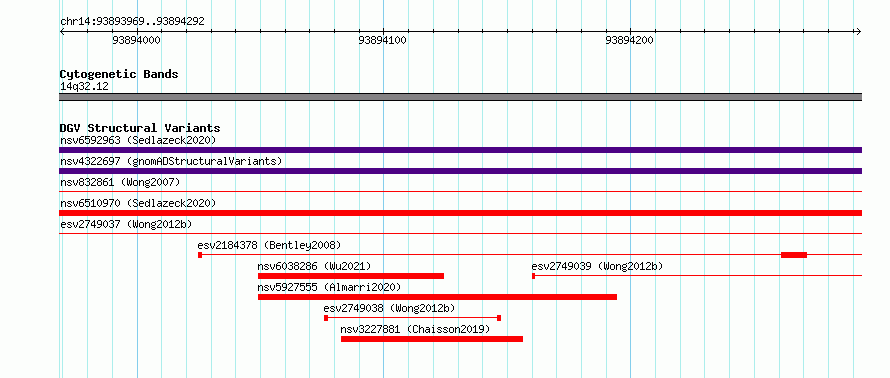
Task: Click the left arrow of the ruler
Action: click(62, 31)
